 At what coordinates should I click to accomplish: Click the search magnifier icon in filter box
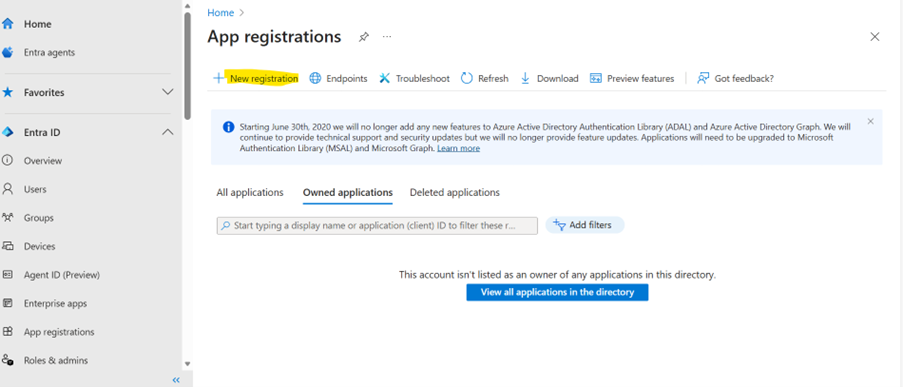tap(226, 226)
